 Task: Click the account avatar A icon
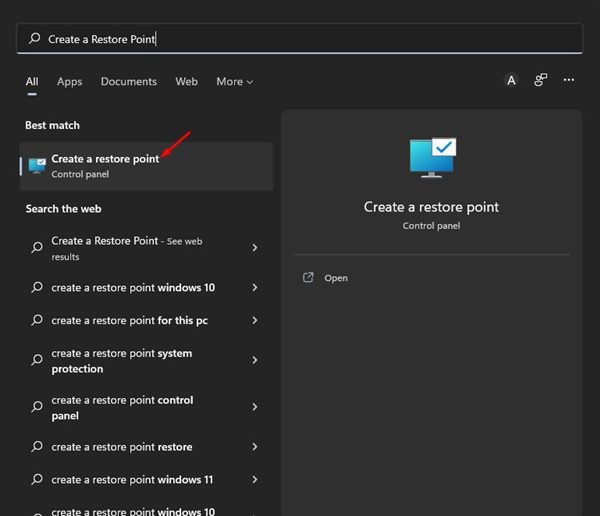(511, 80)
